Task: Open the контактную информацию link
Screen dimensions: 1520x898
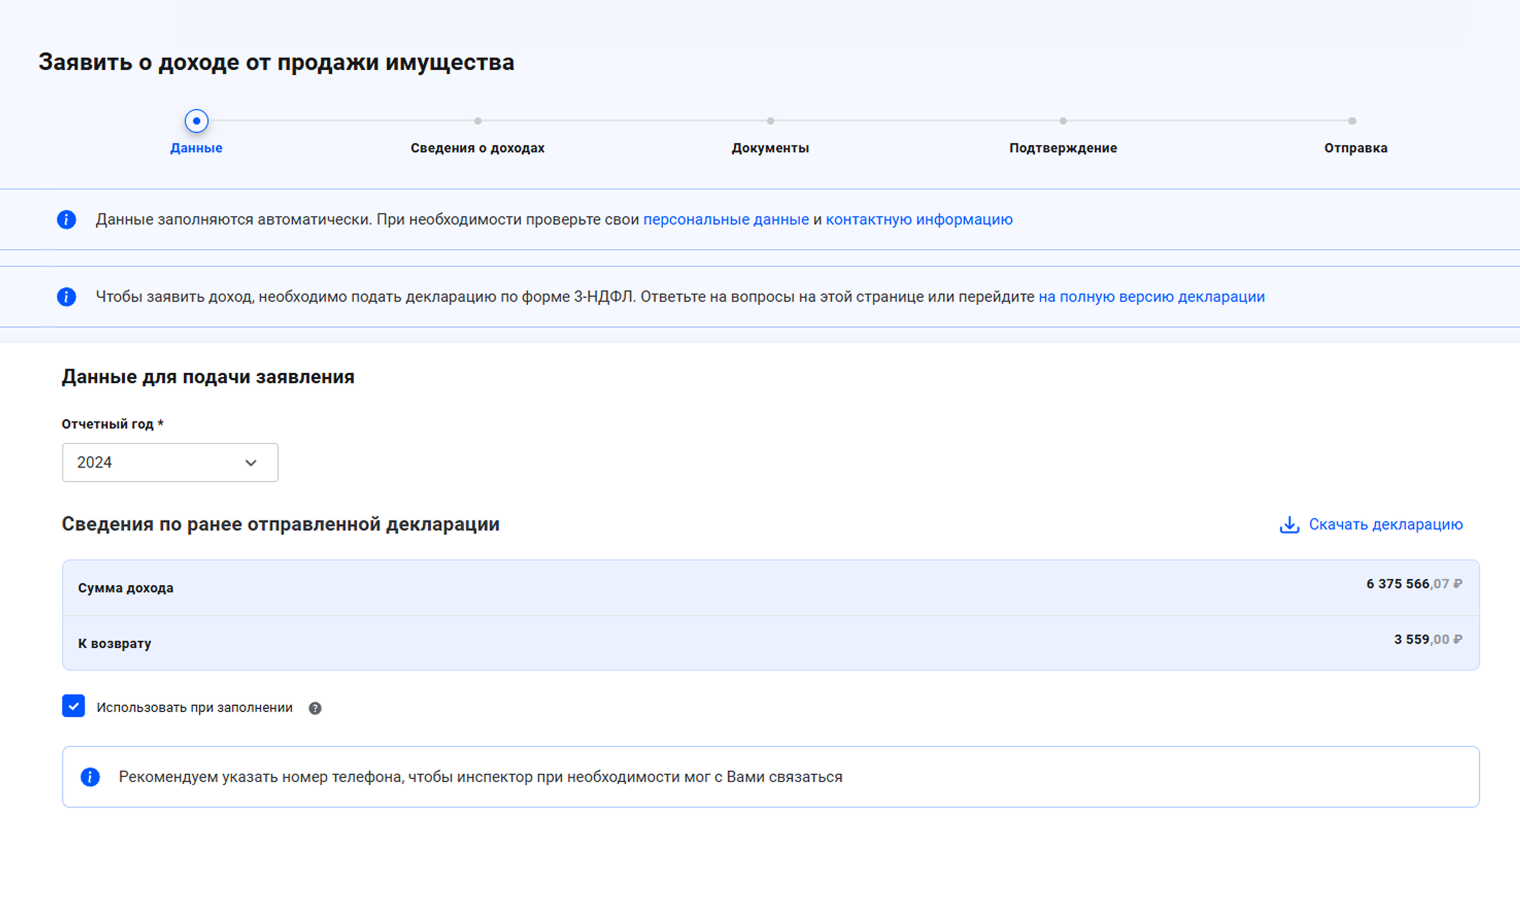Action: [x=918, y=219]
